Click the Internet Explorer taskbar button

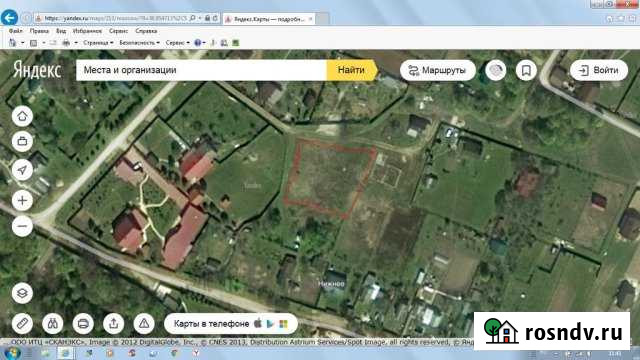(65, 353)
